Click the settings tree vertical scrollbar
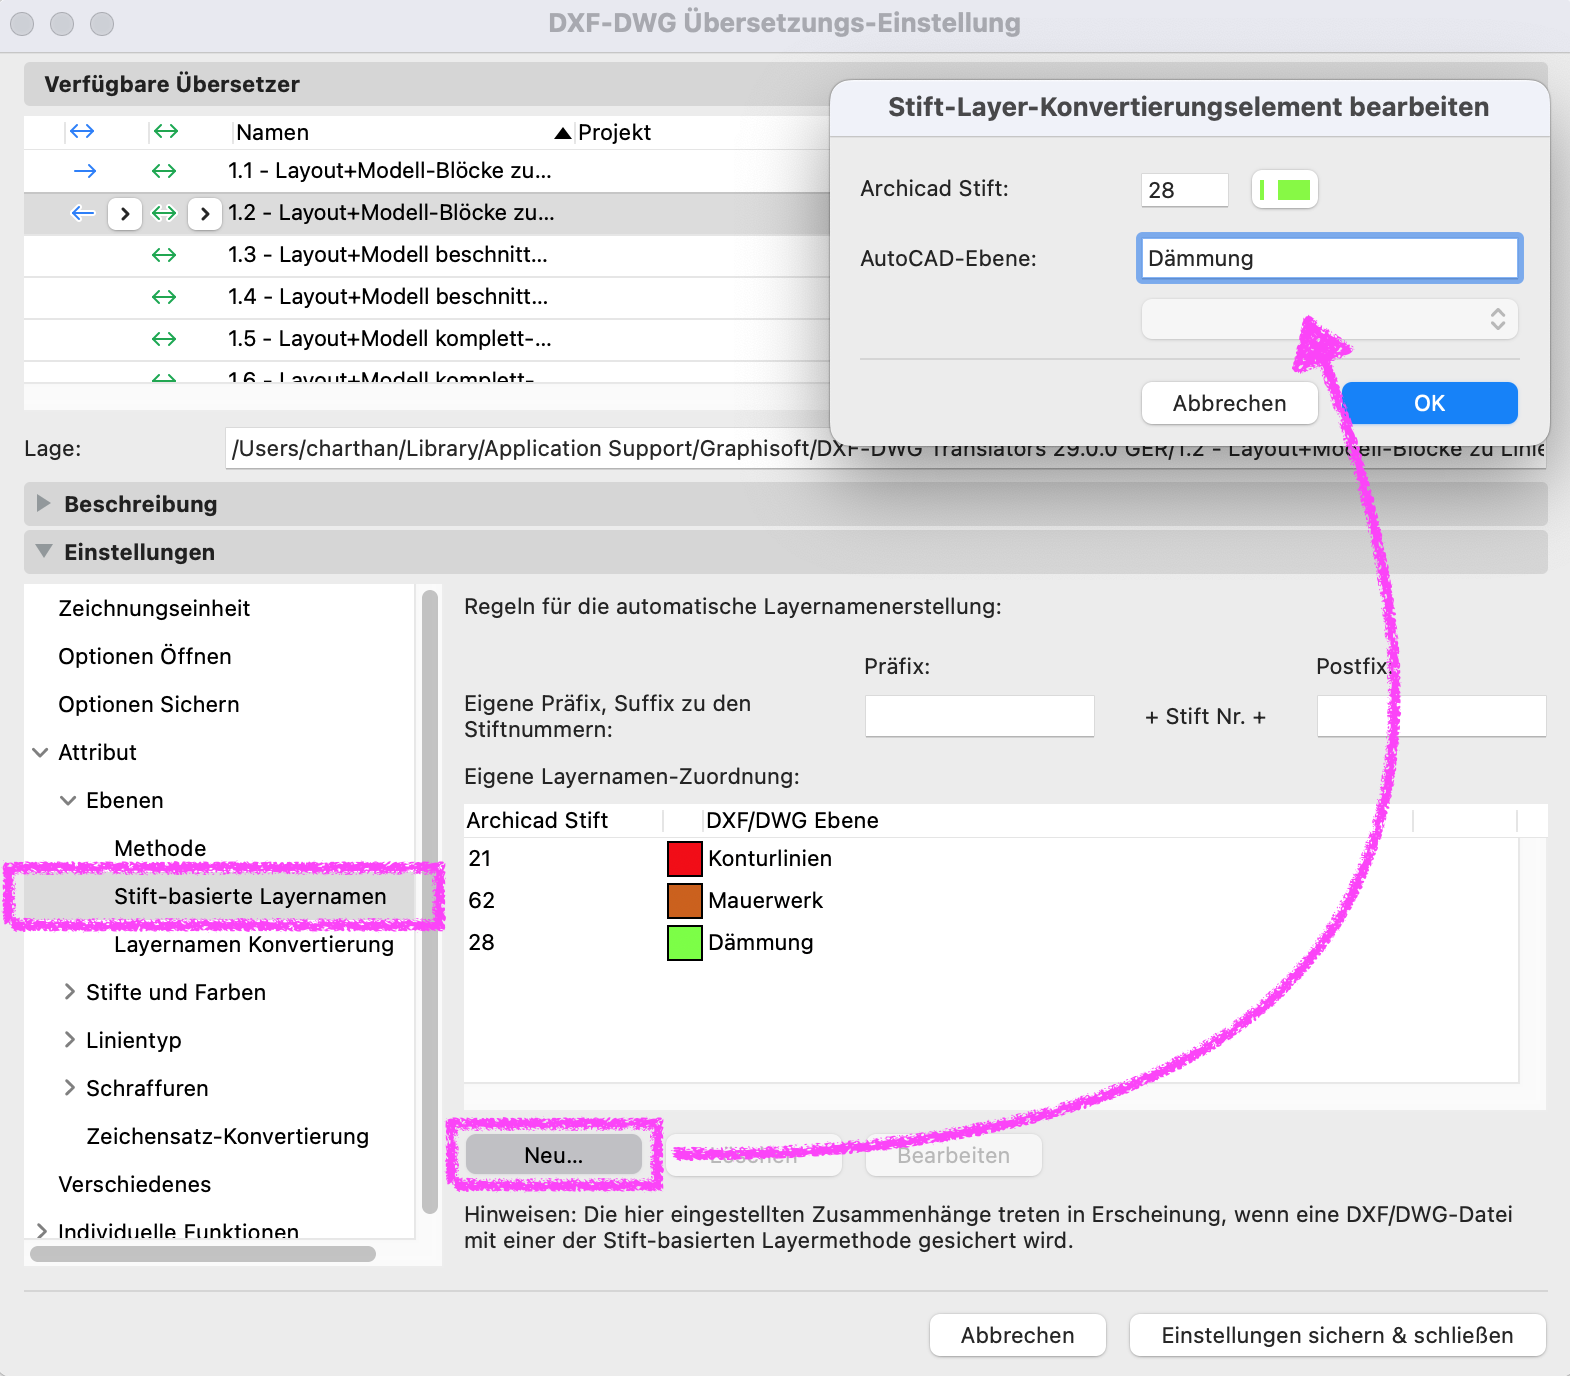Image resolution: width=1570 pixels, height=1376 pixels. pos(430,900)
